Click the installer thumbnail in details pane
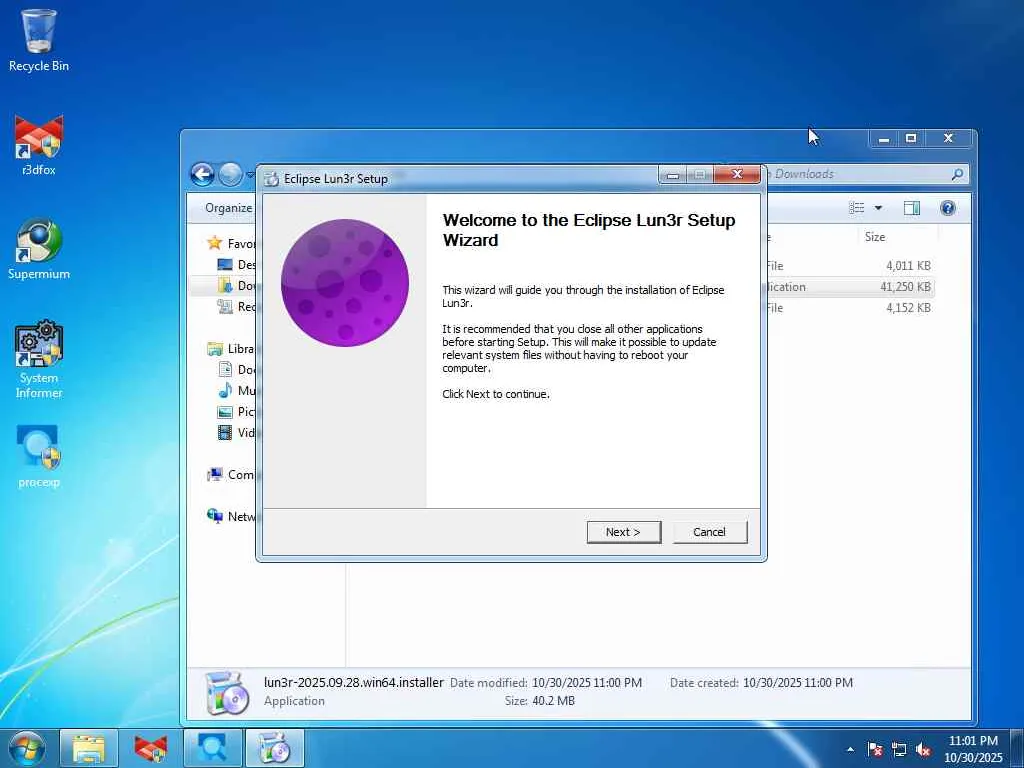1024x768 pixels. click(x=225, y=692)
